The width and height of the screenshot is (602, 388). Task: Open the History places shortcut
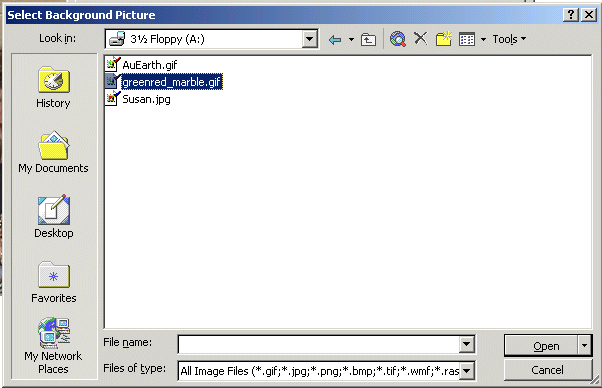53,88
